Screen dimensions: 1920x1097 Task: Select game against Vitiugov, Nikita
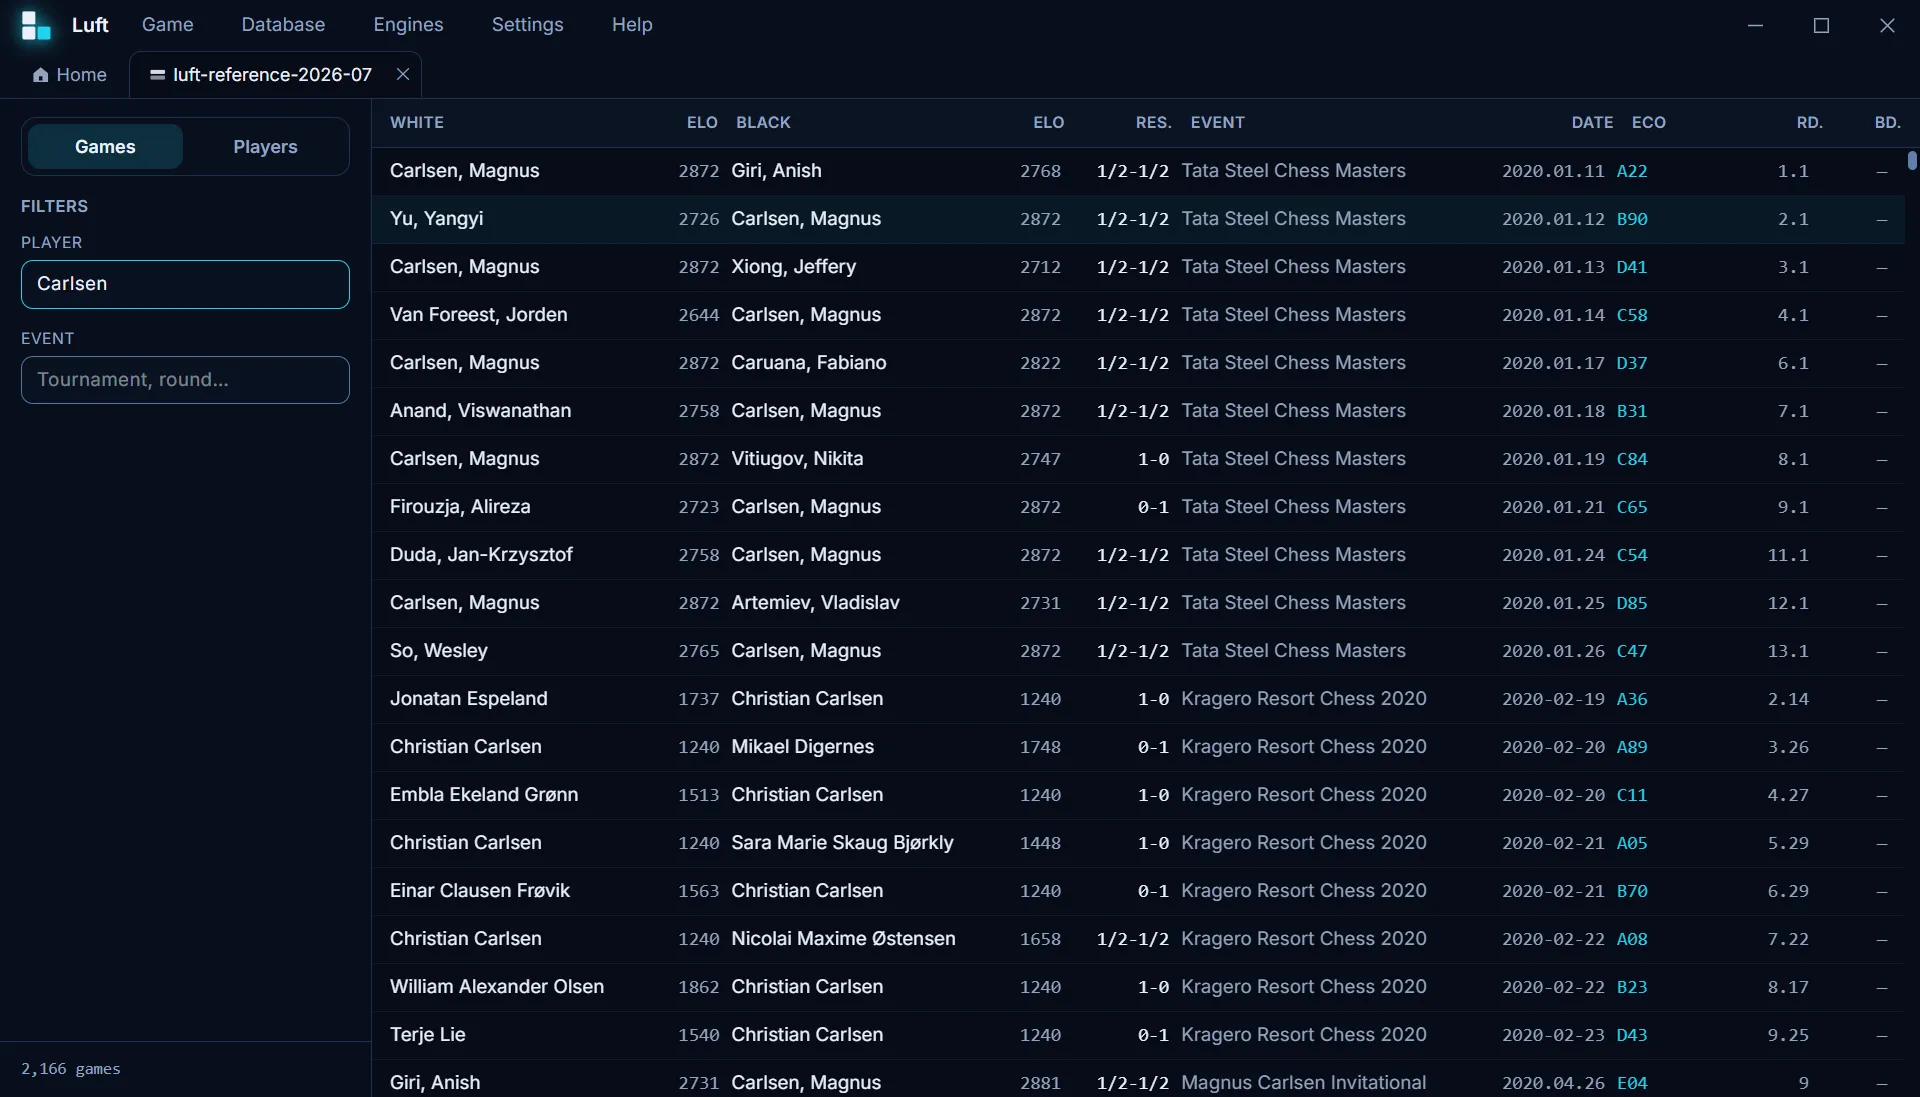click(1138, 459)
